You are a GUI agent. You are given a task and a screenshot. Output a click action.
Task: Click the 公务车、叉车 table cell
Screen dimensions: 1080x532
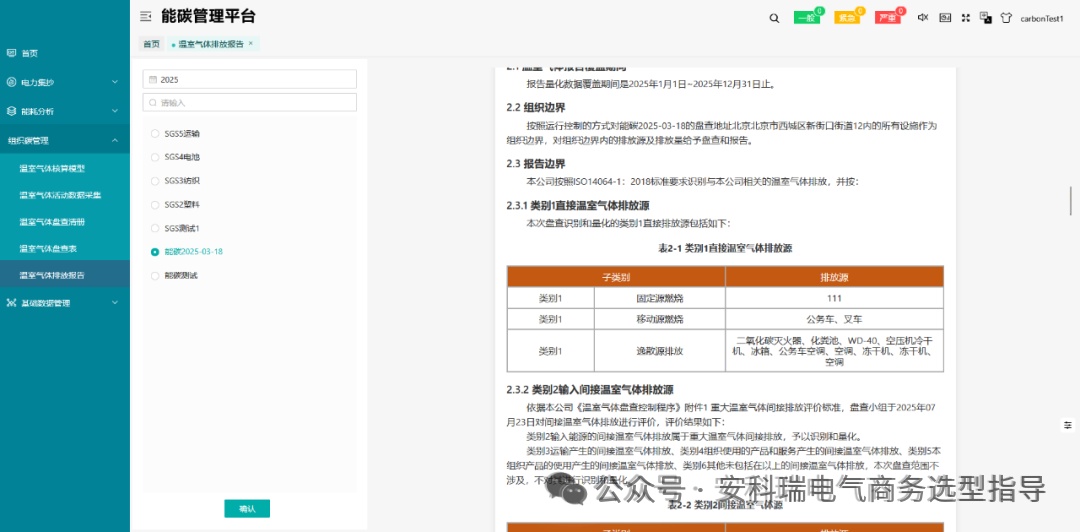click(x=834, y=320)
